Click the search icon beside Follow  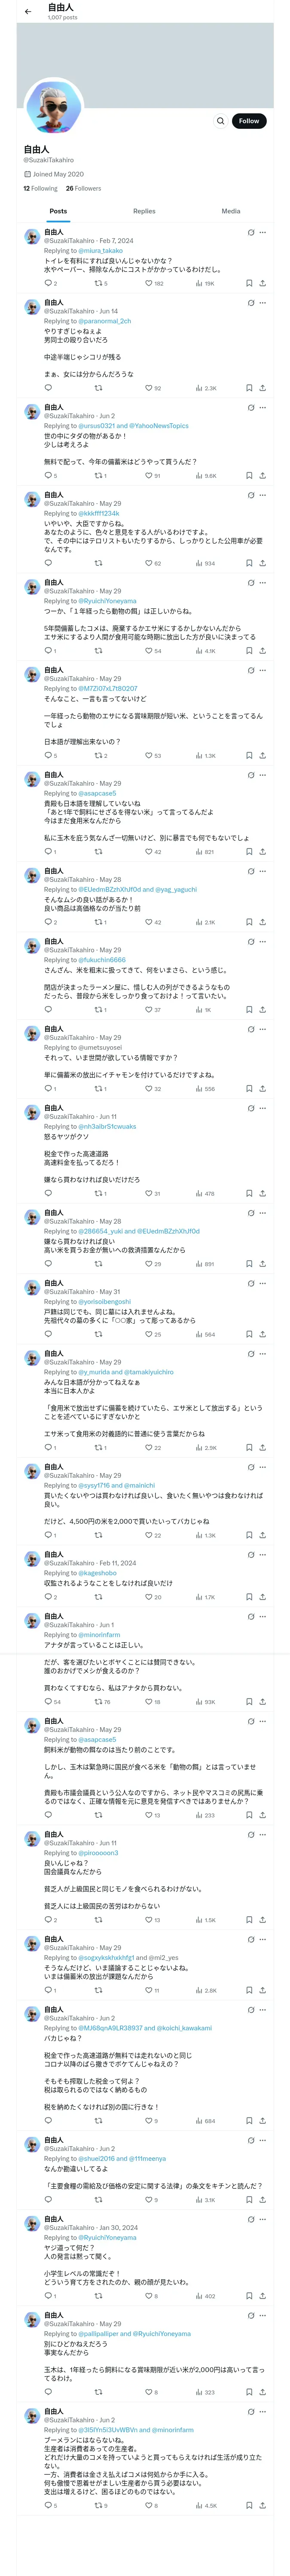pos(220,121)
